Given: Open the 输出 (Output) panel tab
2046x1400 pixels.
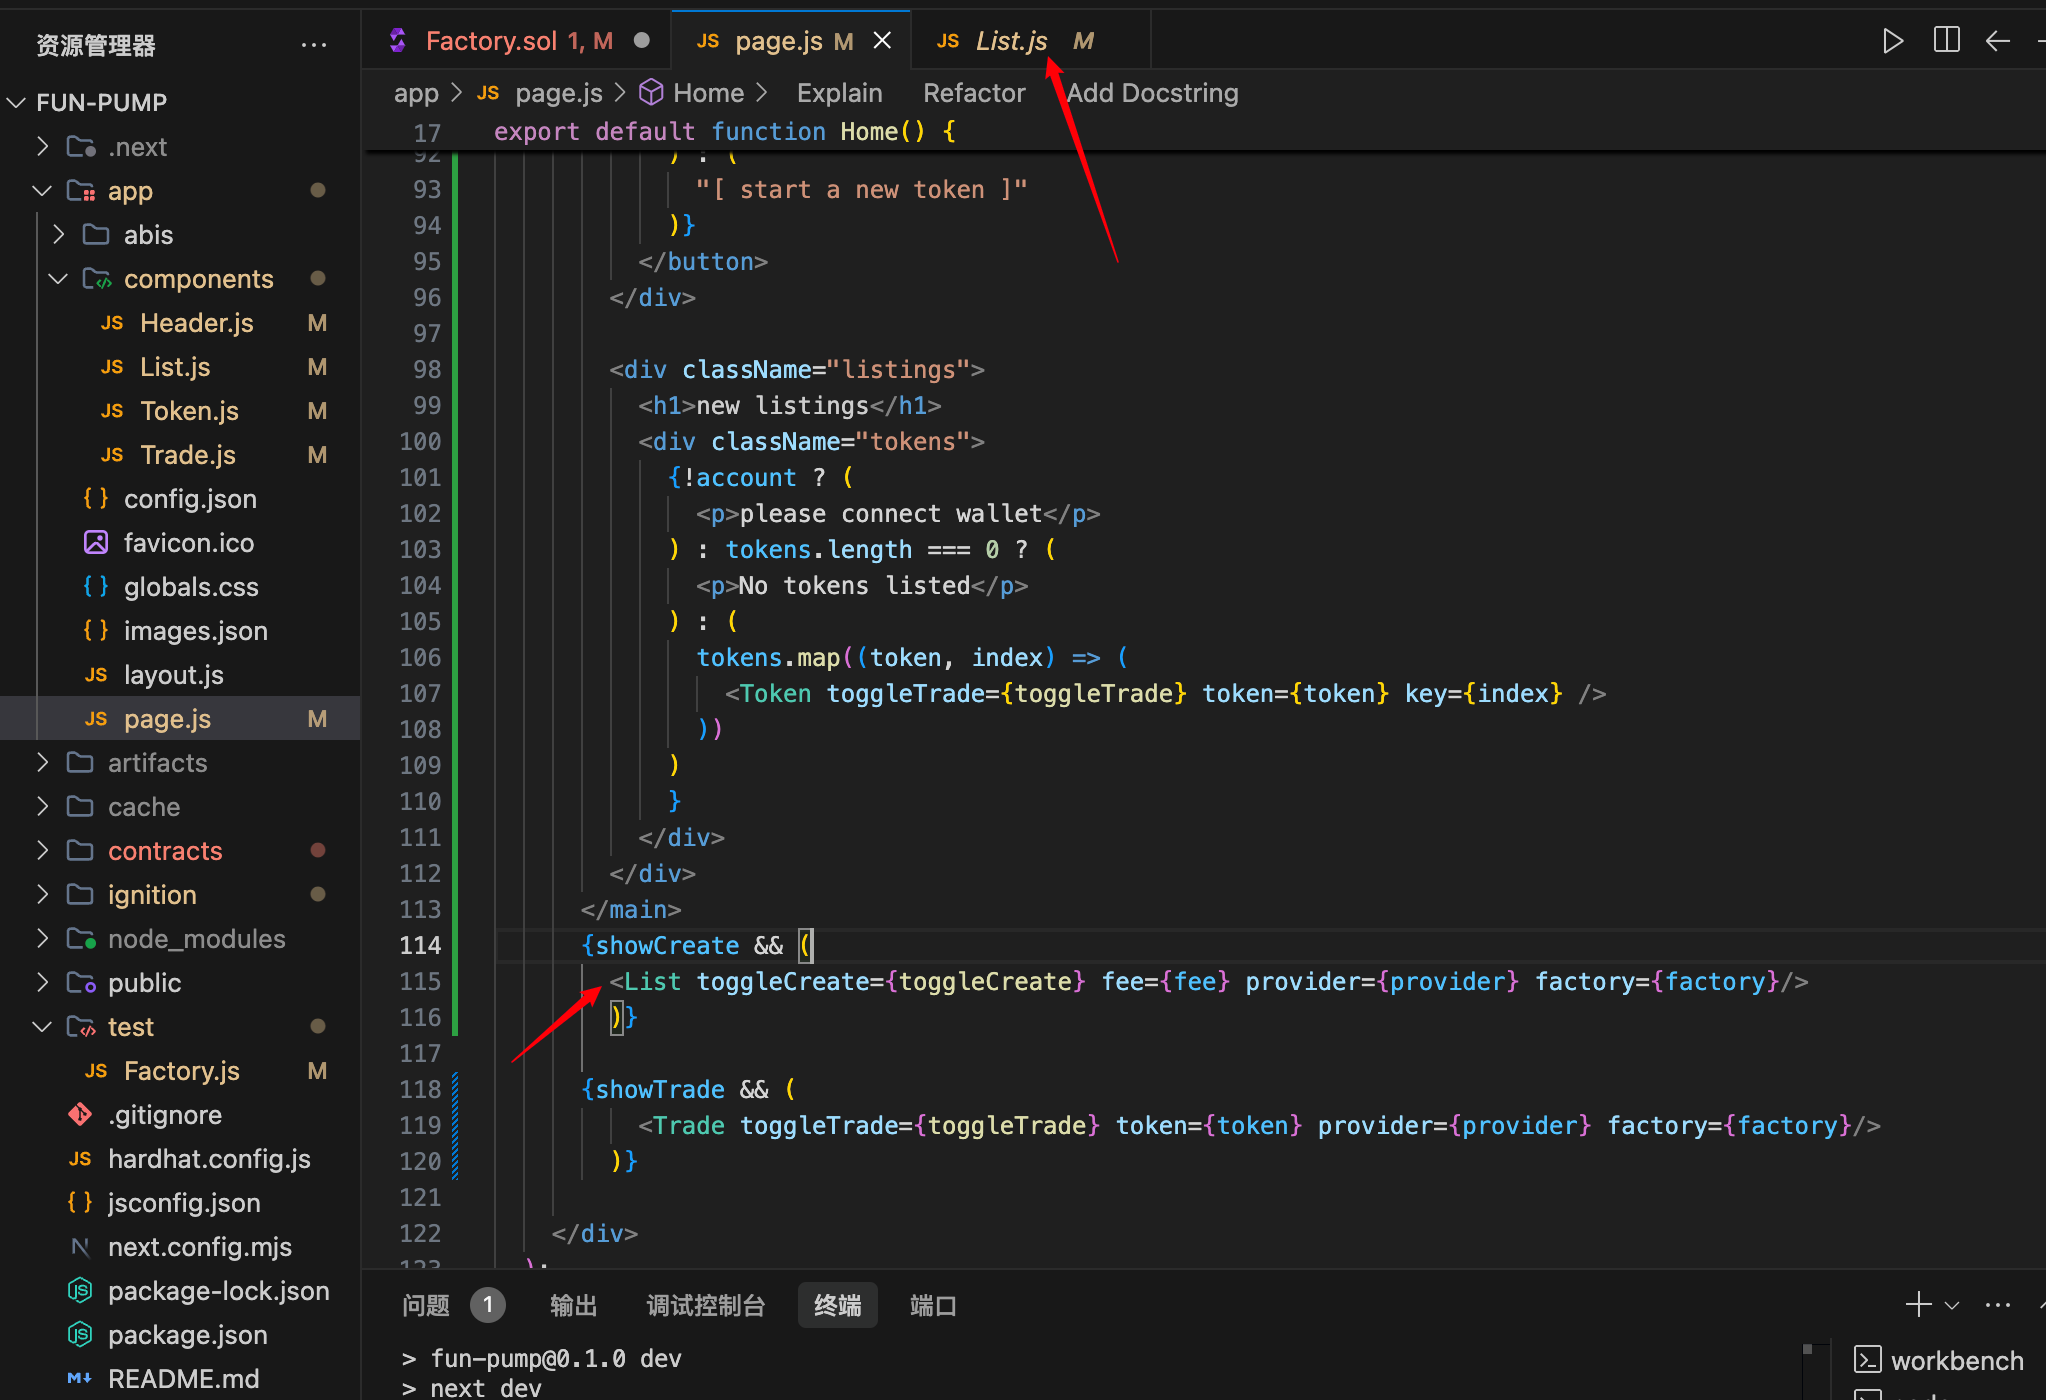Looking at the screenshot, I should tap(574, 1305).
